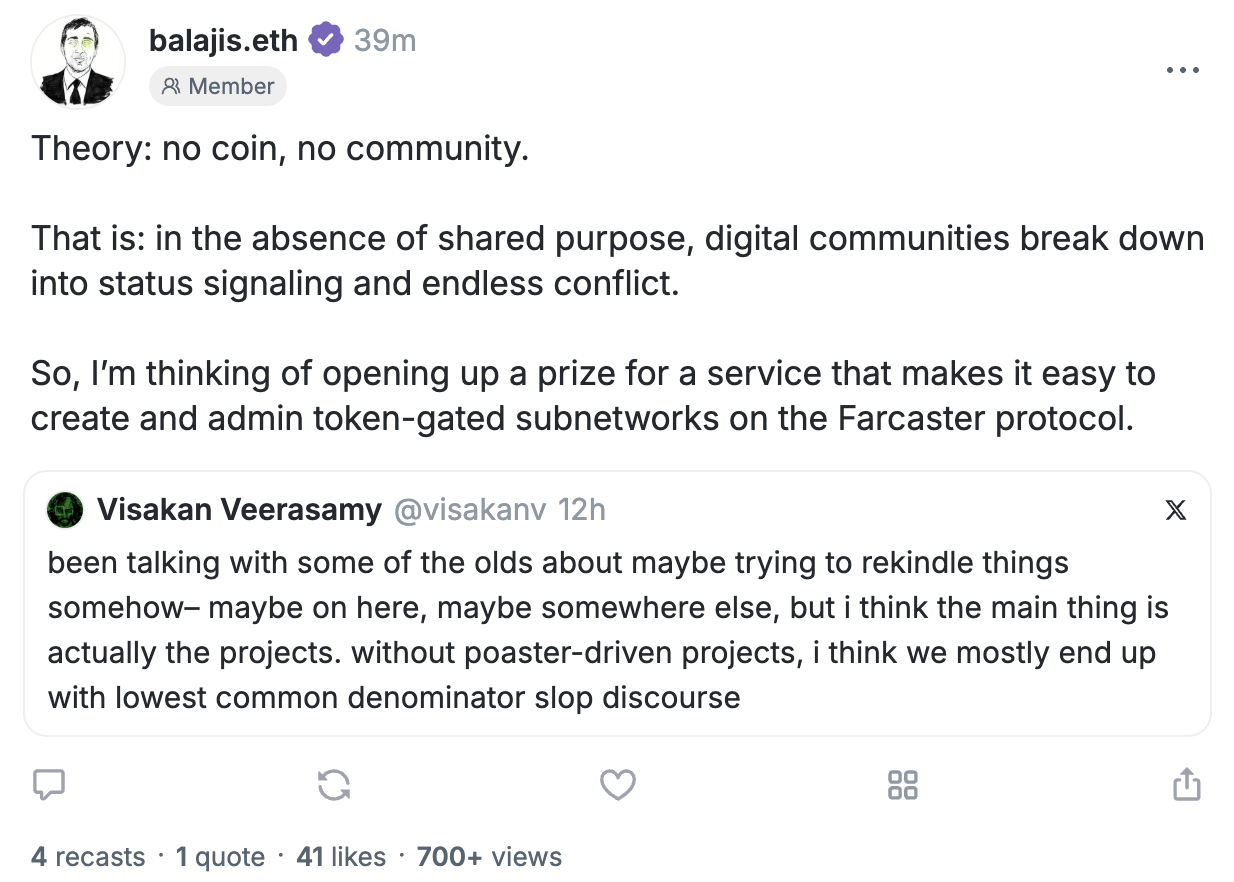Open the Visakan Veerasamy name link
Screen dimensions: 1234x882
(239, 510)
